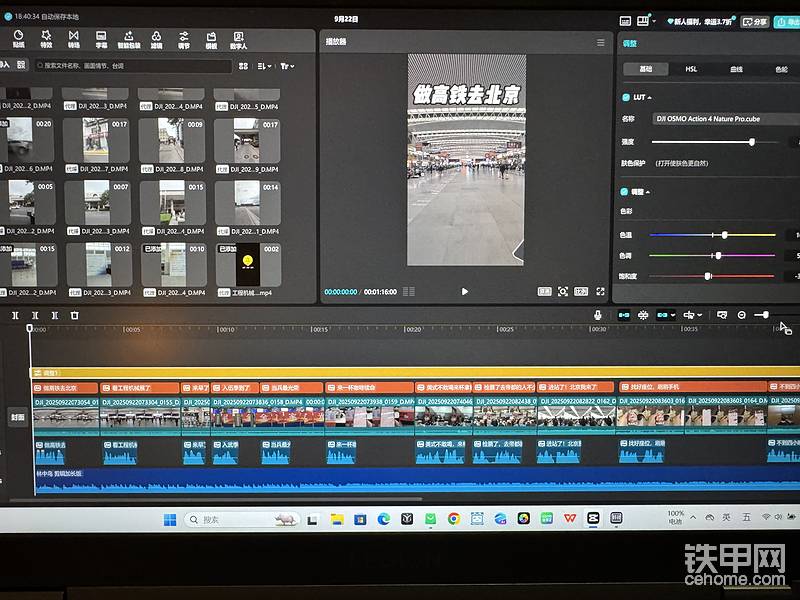Open the 贴纸 stickers panel

pyautogui.click(x=18, y=39)
